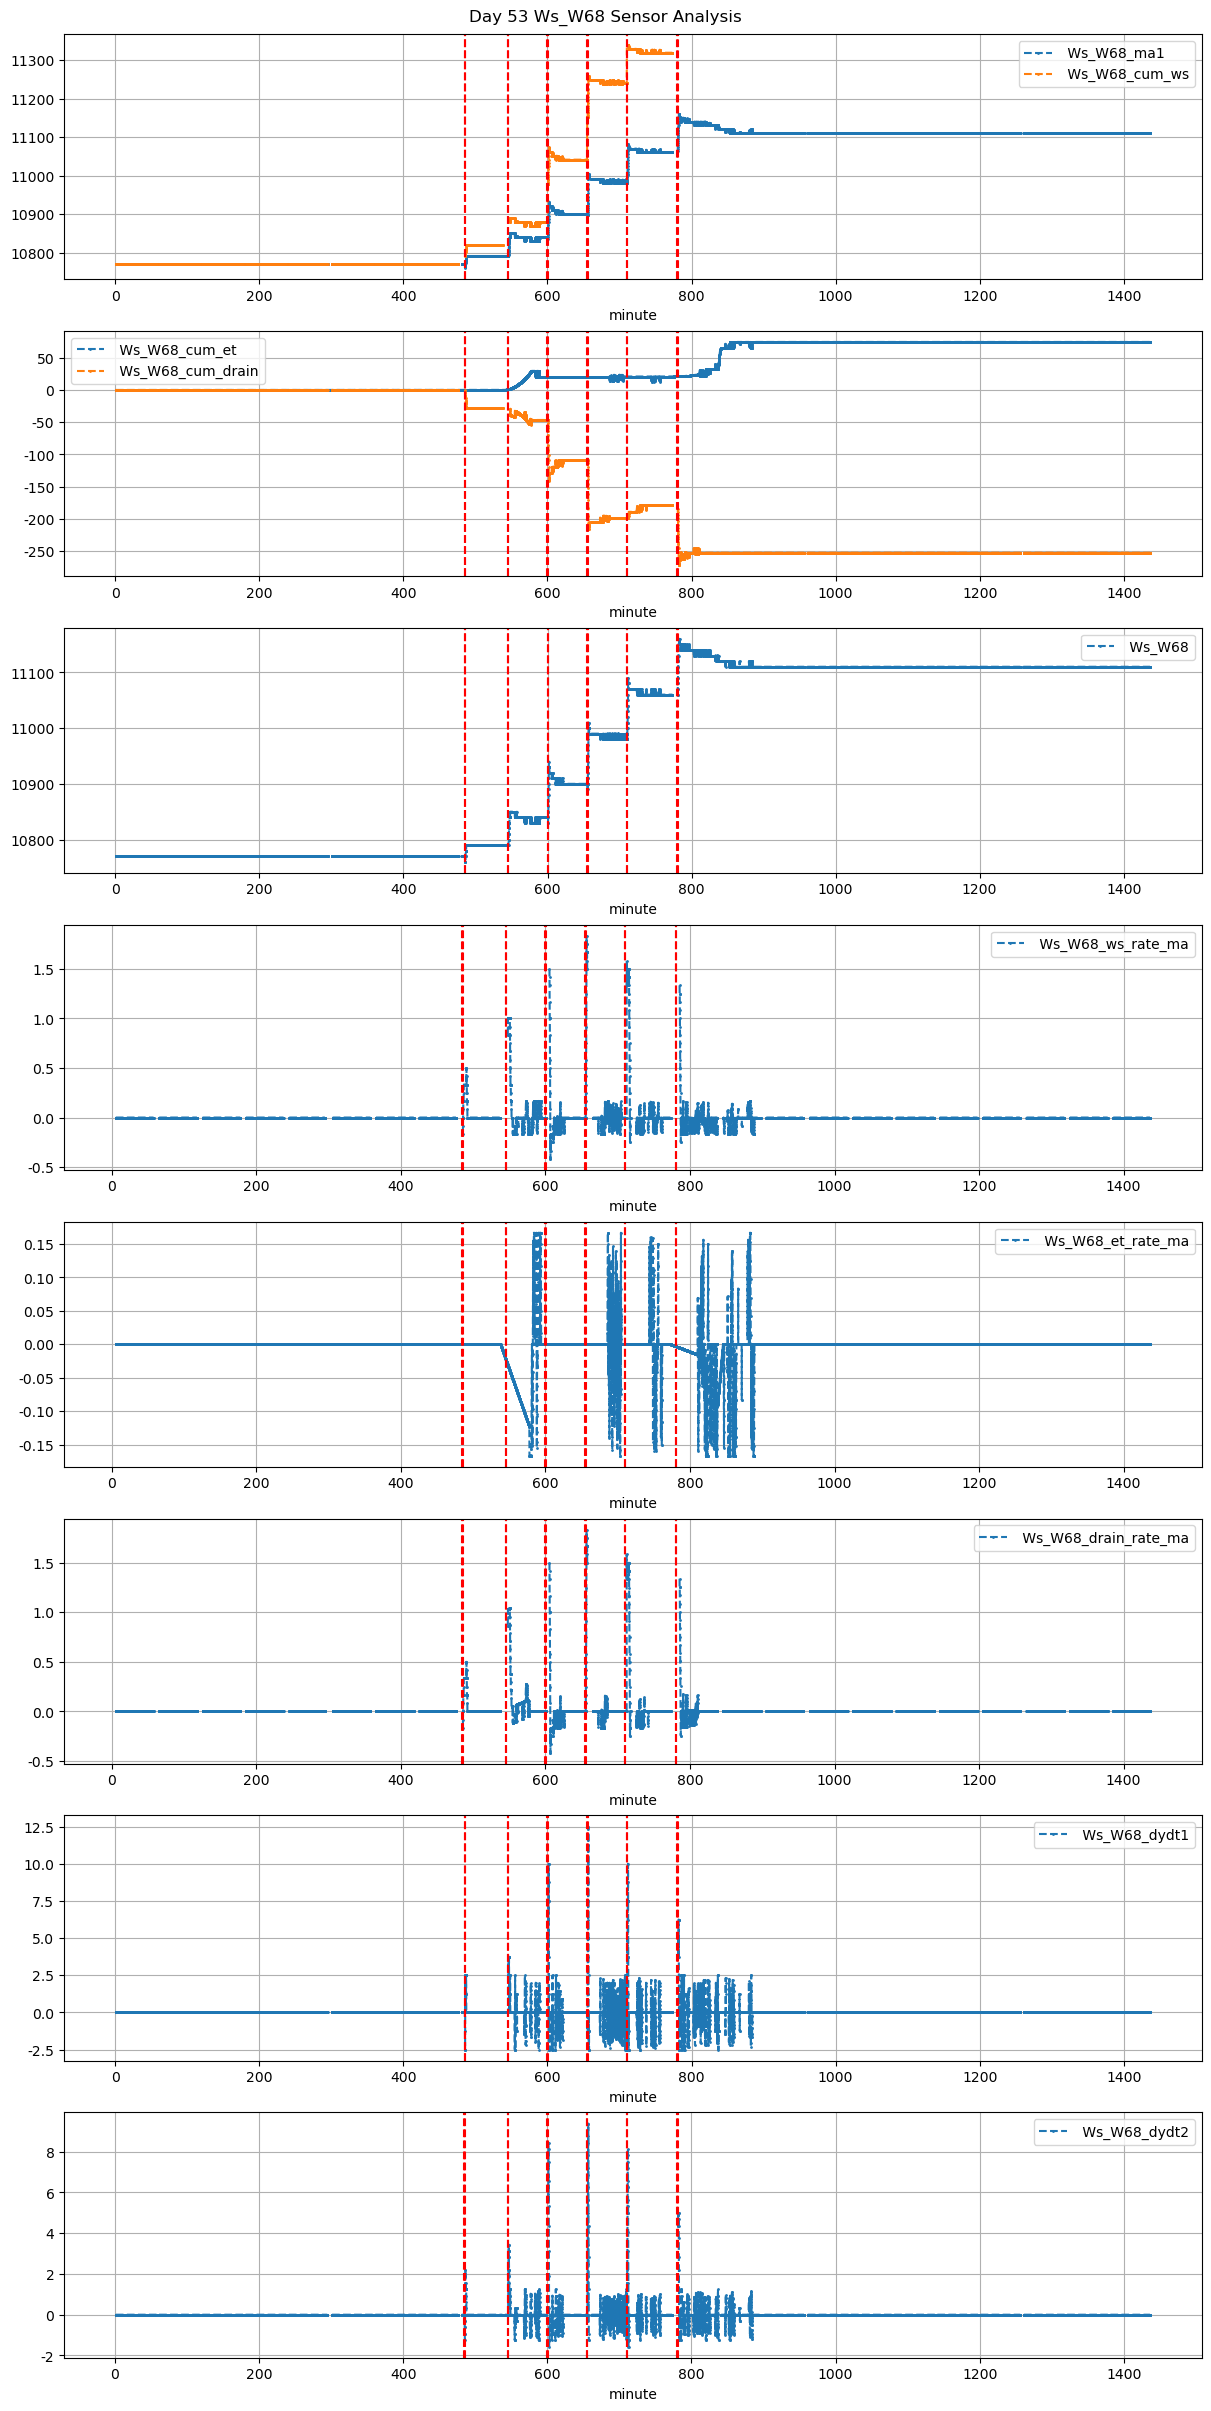Click the Ws_W68 legend in the third chart
The image size is (1211, 2411).
point(1158,647)
